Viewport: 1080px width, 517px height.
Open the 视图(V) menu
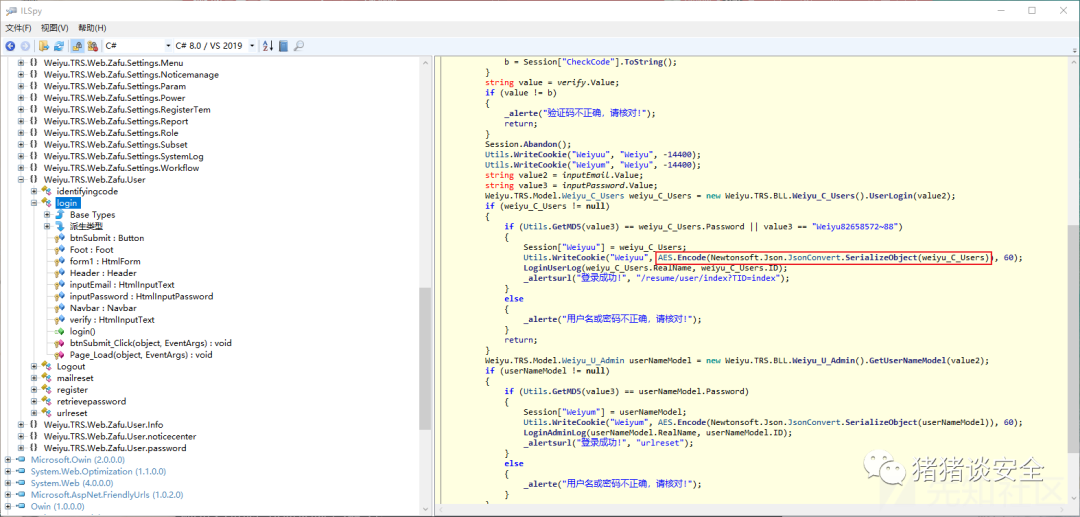pyautogui.click(x=54, y=28)
